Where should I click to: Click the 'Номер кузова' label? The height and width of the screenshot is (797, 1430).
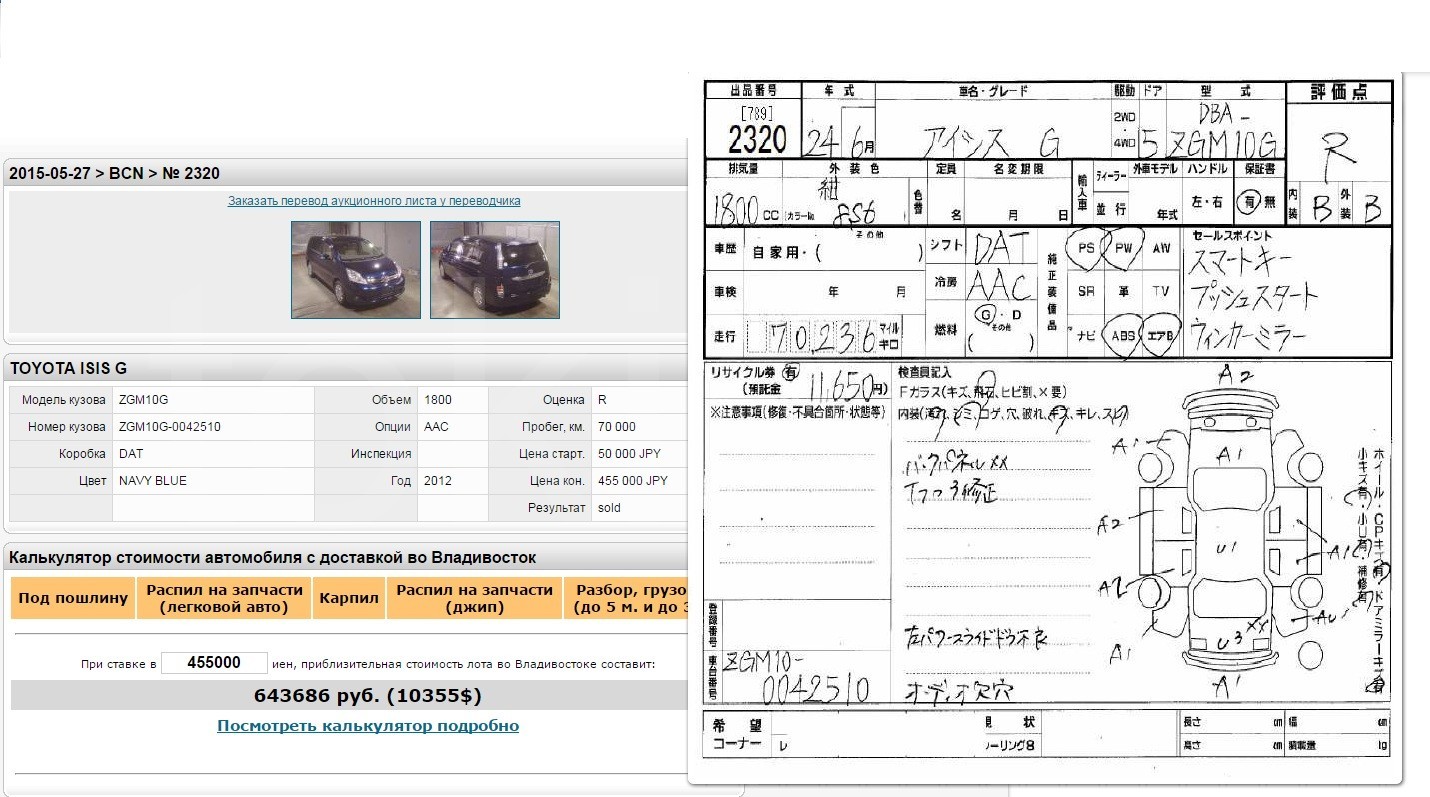point(67,427)
